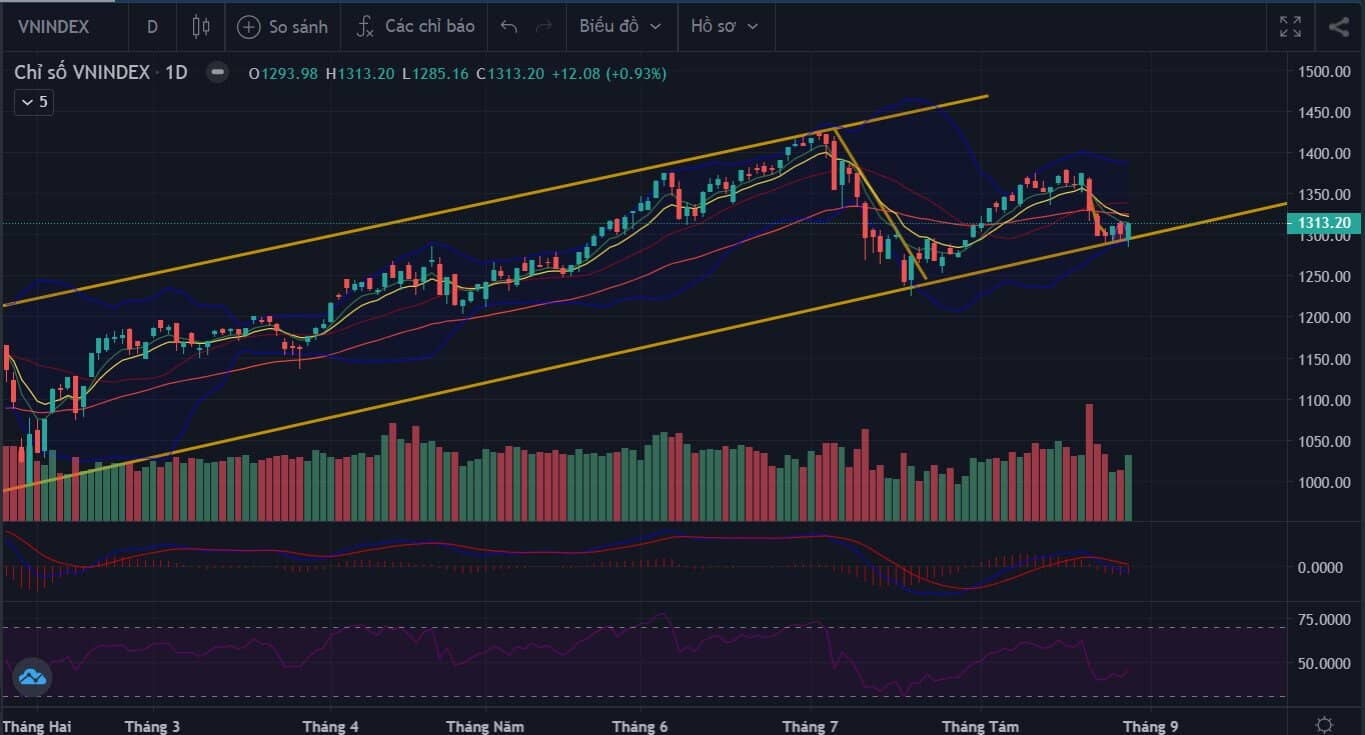
Task: Change the D timeframe interval
Action: 152,26
